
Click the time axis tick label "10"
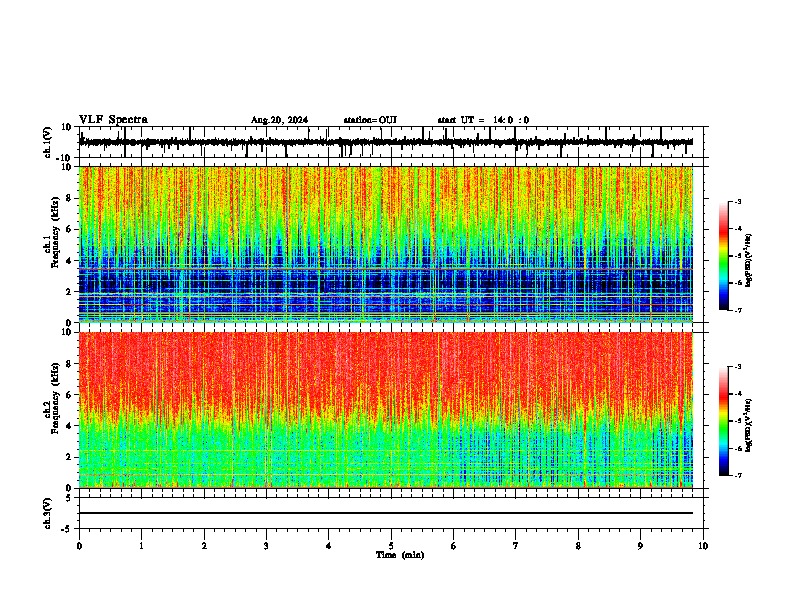(703, 546)
